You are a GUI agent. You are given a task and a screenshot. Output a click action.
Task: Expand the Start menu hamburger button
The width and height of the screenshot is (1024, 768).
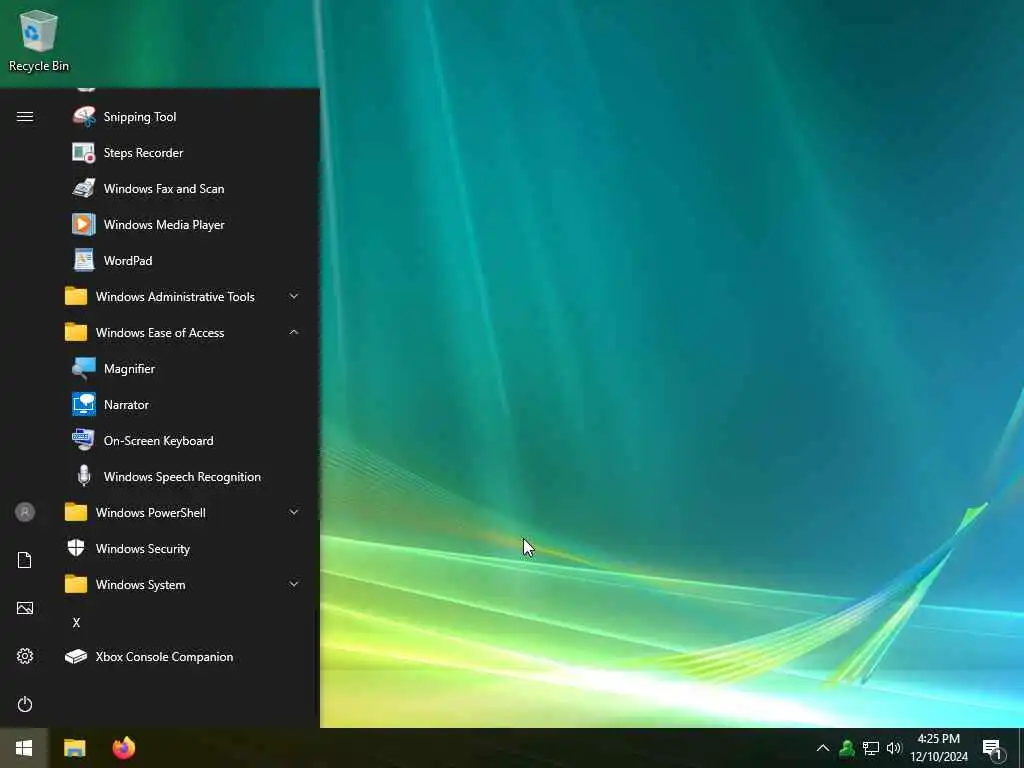pyautogui.click(x=25, y=117)
